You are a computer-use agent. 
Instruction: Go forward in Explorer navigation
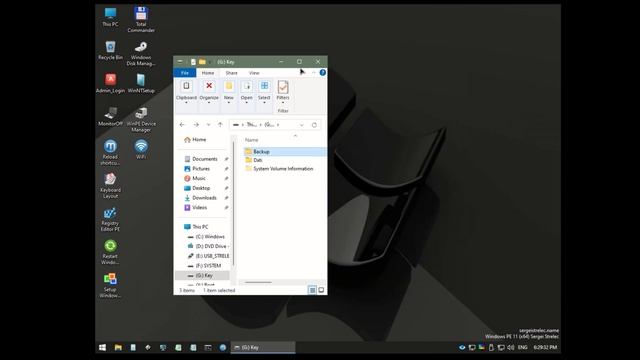click(x=196, y=124)
